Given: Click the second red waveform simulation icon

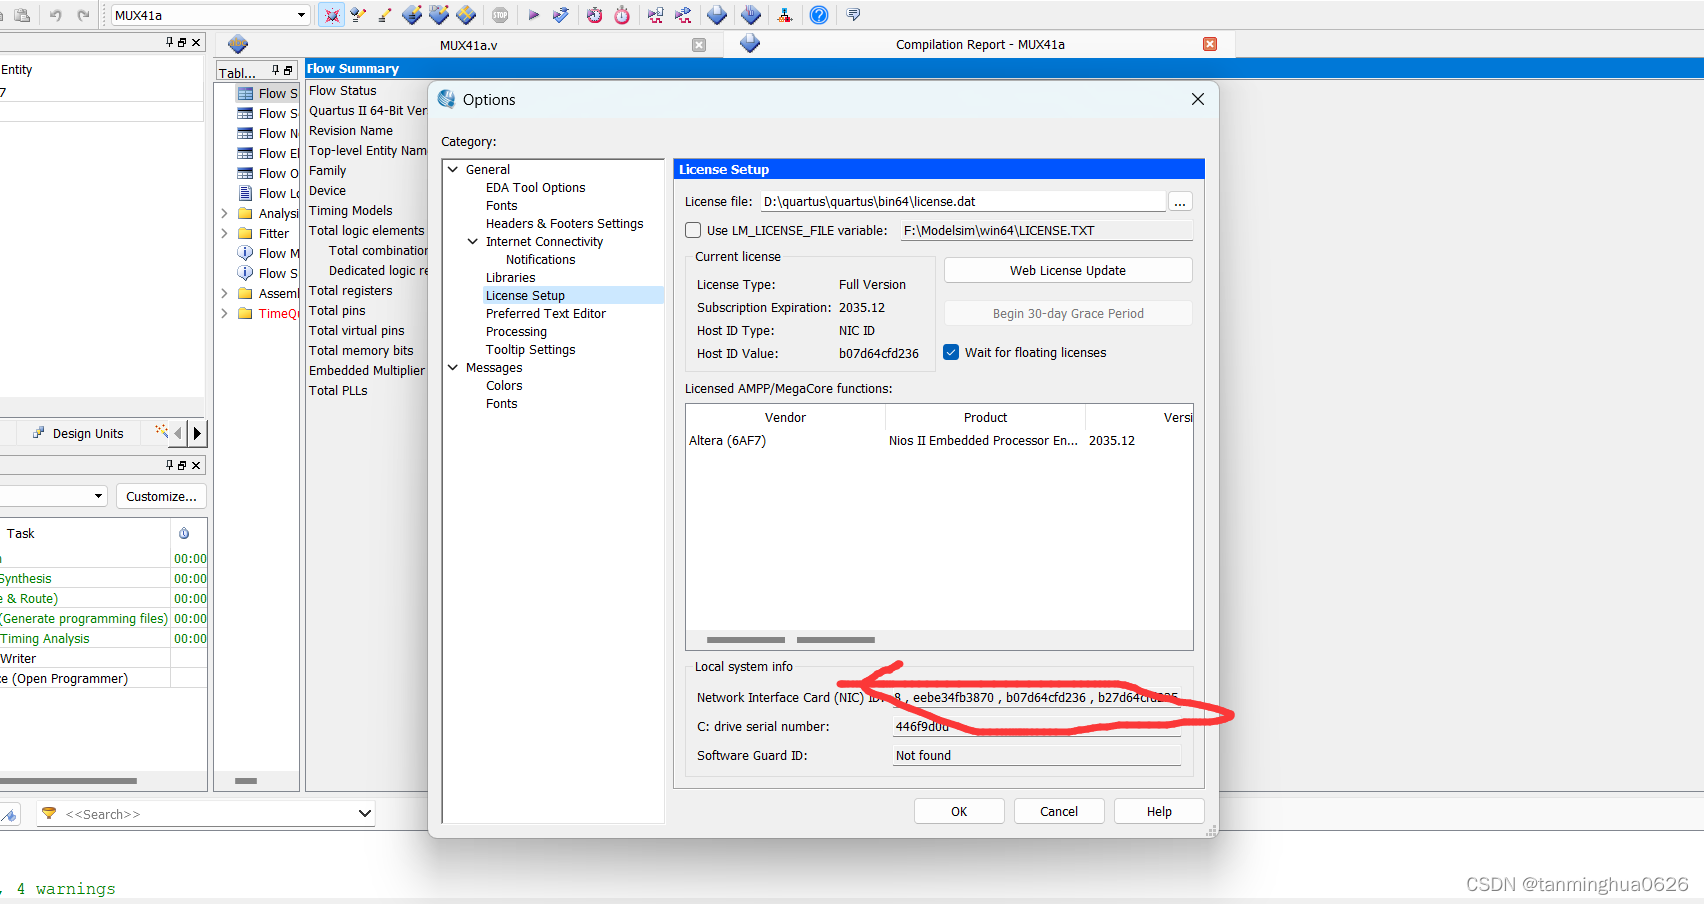Looking at the screenshot, I should [683, 15].
